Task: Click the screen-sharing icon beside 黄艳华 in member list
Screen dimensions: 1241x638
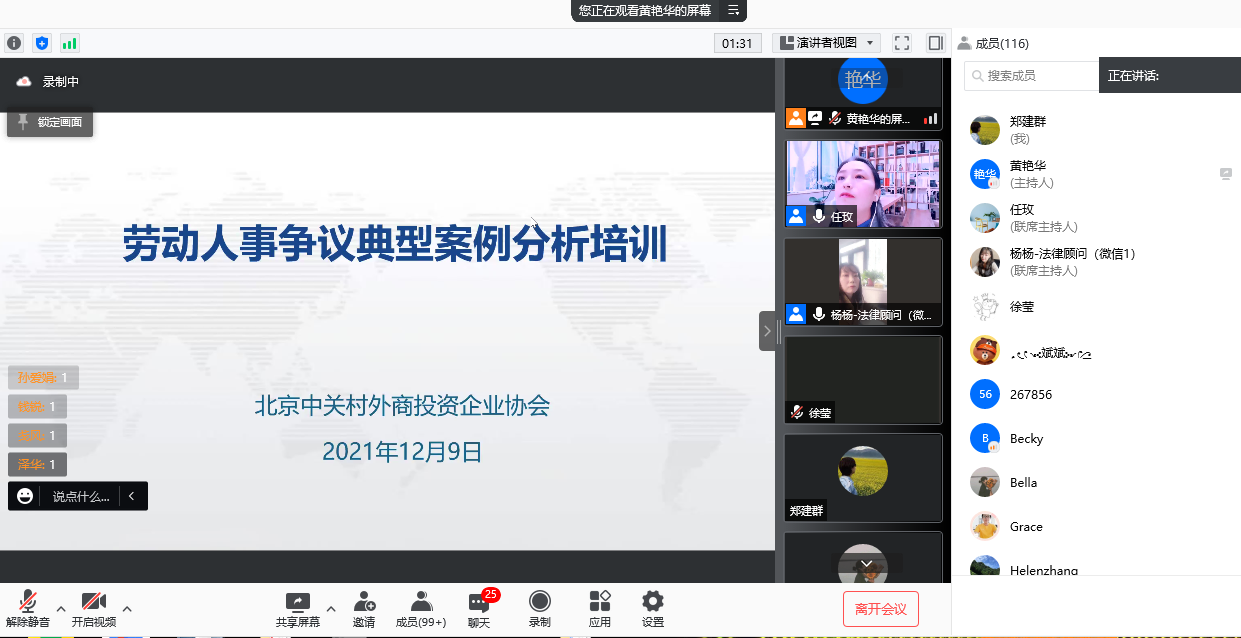Action: (1226, 174)
